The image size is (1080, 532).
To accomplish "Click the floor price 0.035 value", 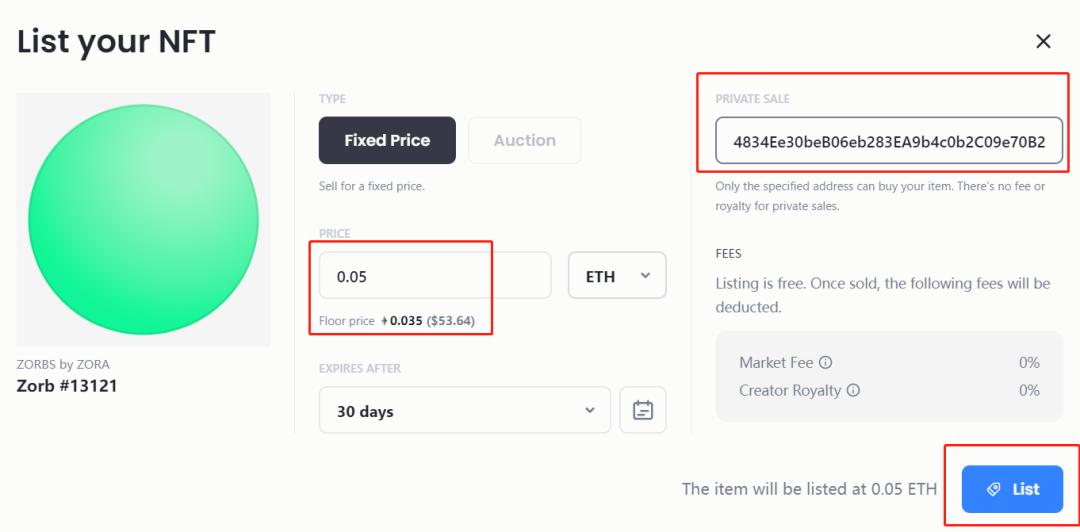I will coord(406,321).
